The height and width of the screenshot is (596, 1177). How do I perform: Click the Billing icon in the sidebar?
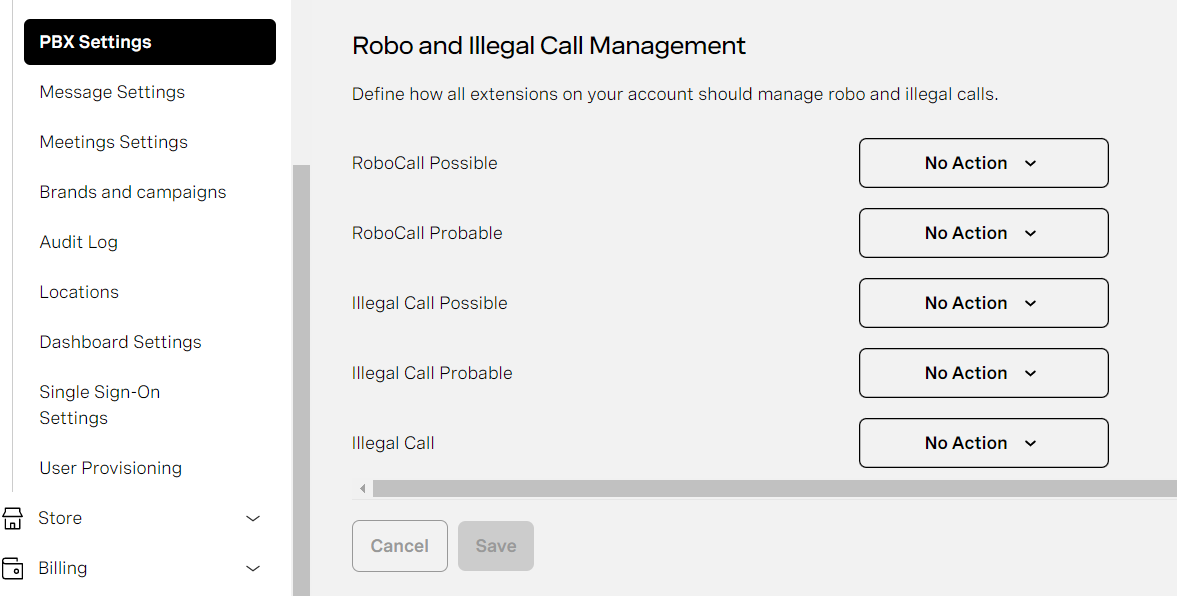13,568
